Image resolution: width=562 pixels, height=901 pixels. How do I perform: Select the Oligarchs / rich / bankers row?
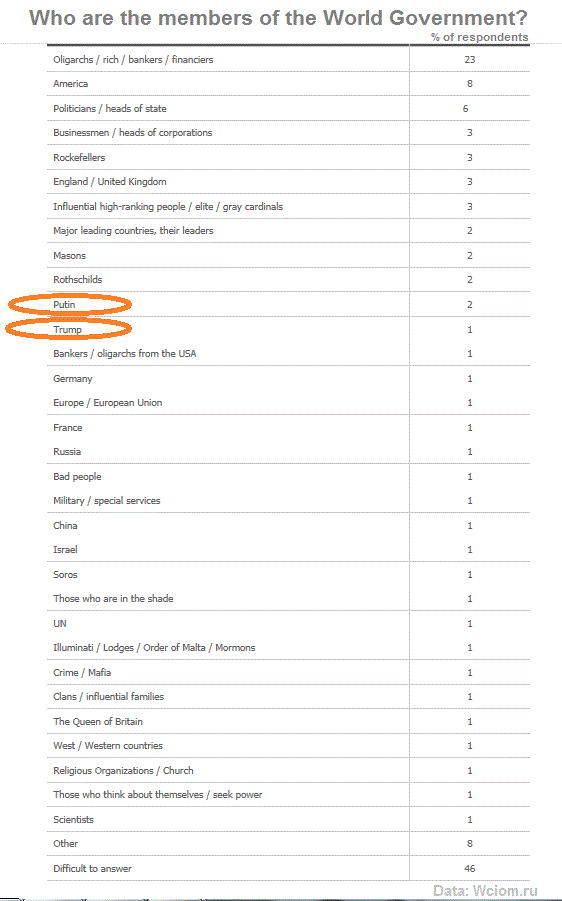tap(288, 59)
